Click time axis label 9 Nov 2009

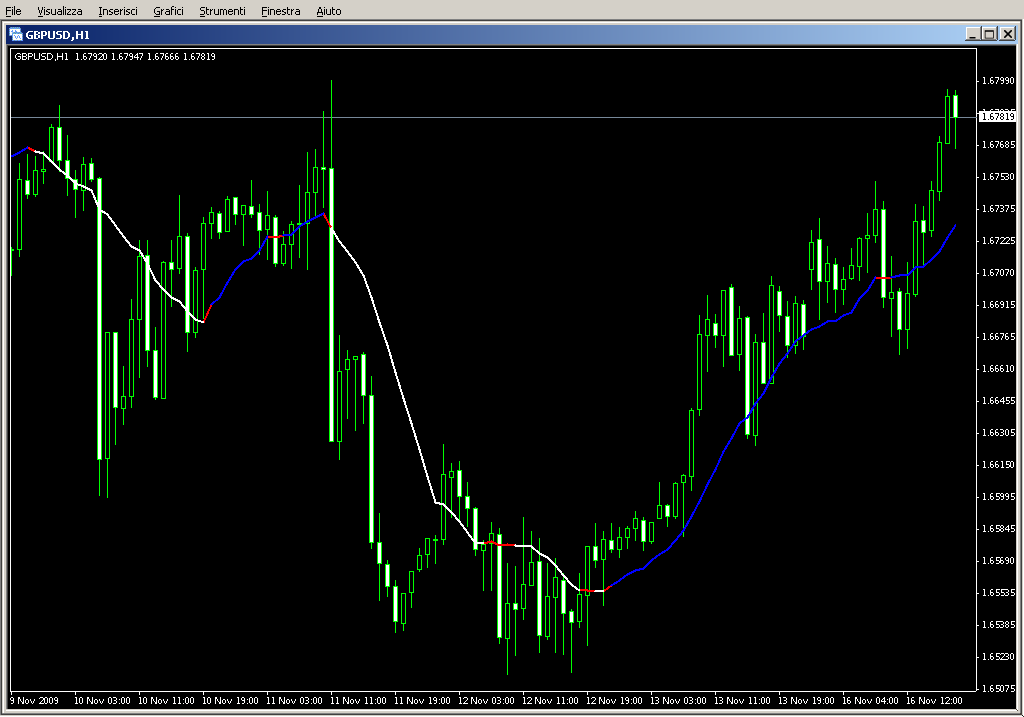tap(35, 701)
